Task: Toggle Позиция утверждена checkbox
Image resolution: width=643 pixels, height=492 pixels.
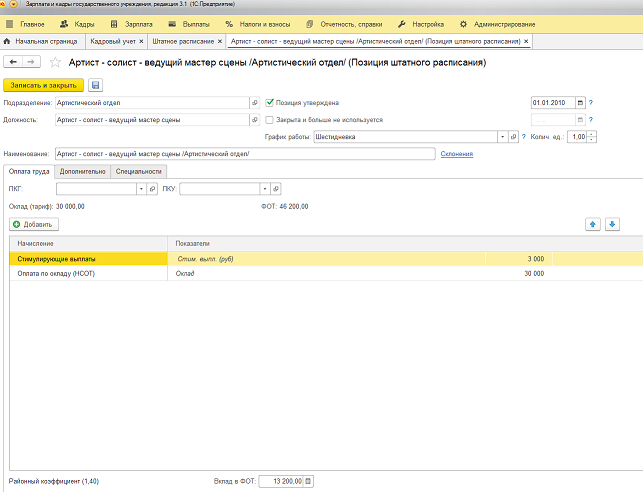Action: pyautogui.click(x=269, y=102)
